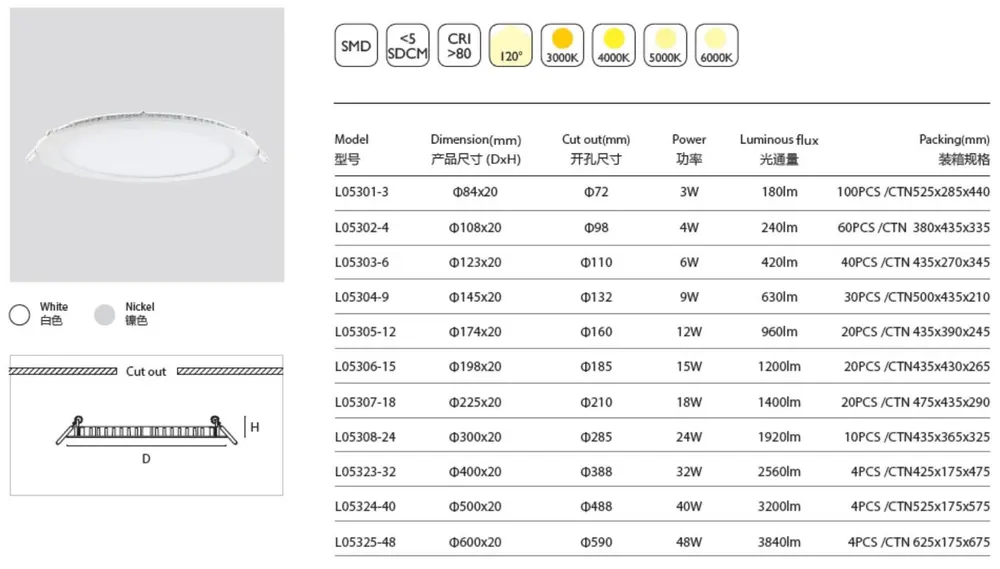The width and height of the screenshot is (1000, 569).
Task: Click dimension Φ600x20
Action: coord(475,542)
